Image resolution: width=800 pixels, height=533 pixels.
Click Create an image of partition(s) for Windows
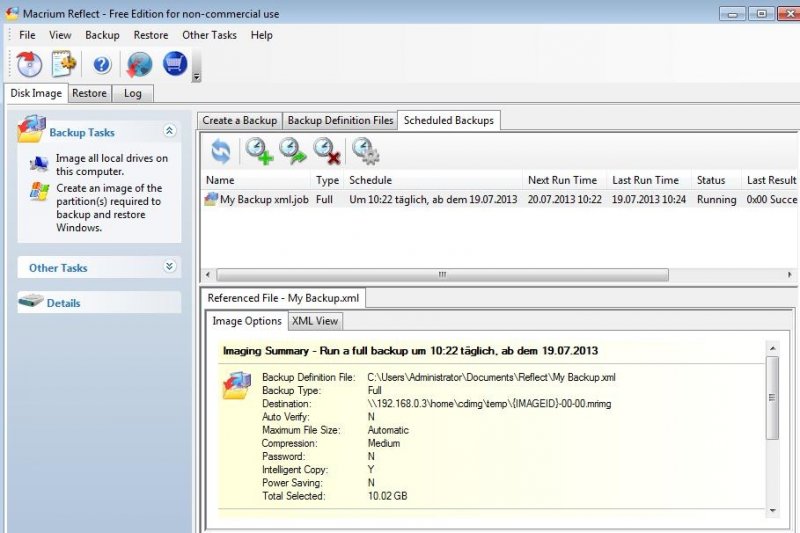(x=109, y=208)
